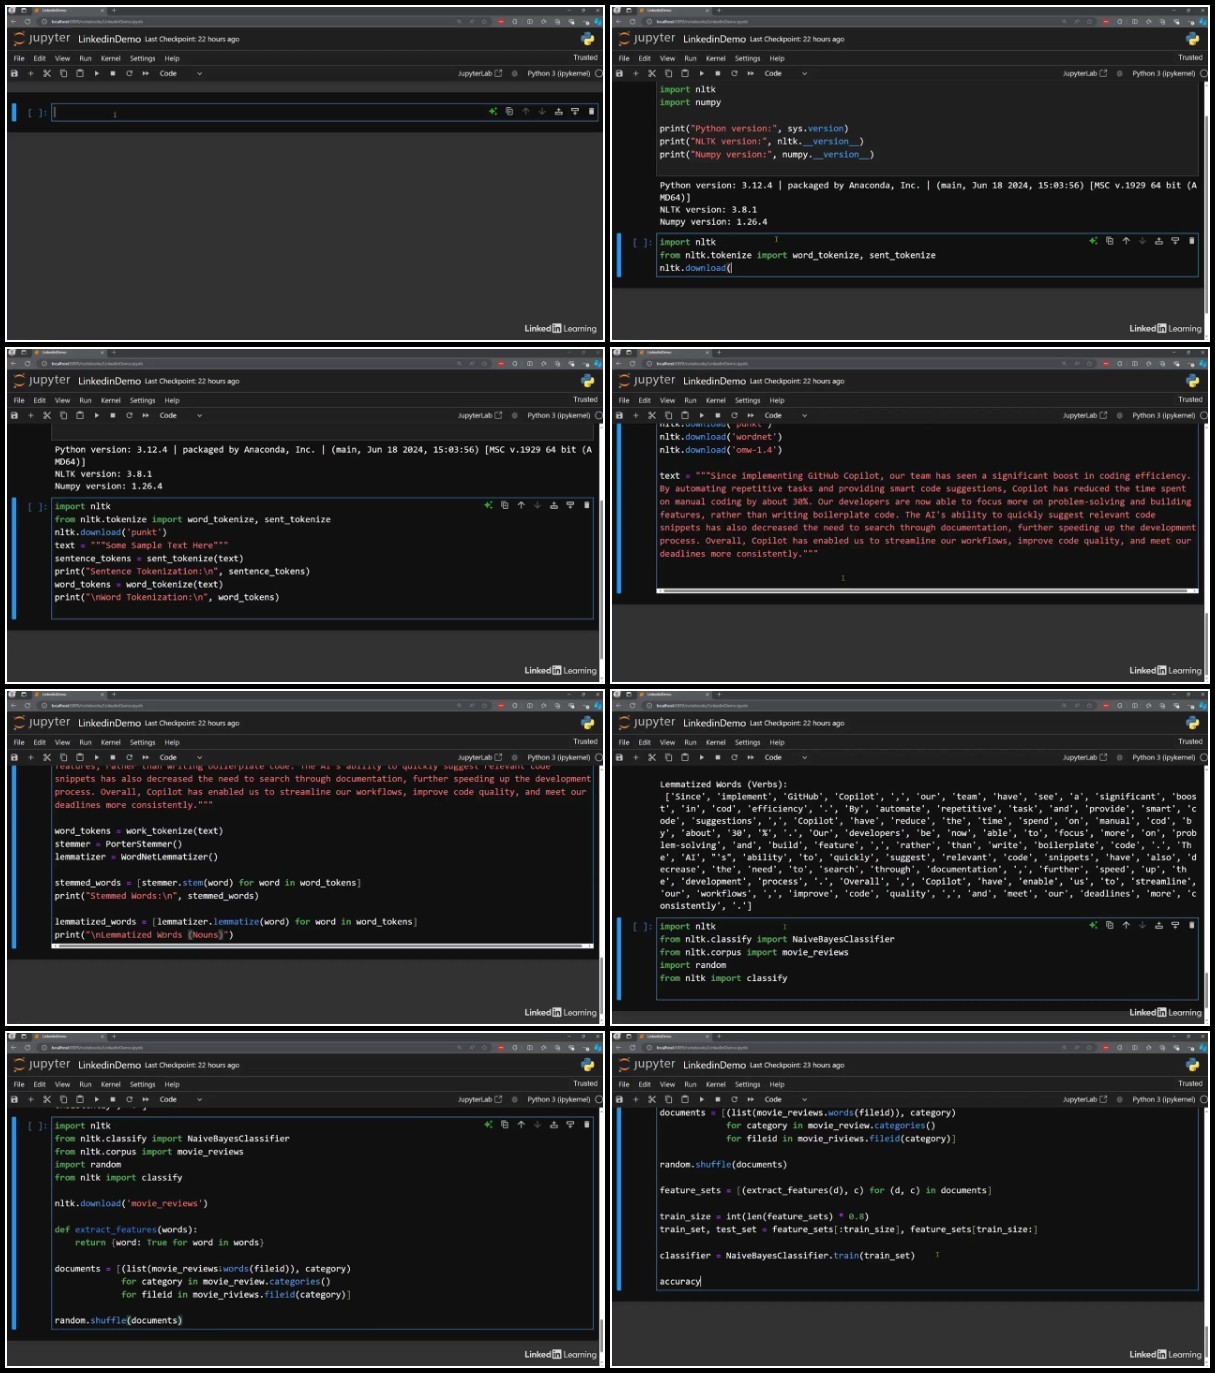Viewport: 1215px width, 1373px height.
Task: Restart kernel icon in the 'Some Sample Text Here' pane
Action: coord(129,415)
